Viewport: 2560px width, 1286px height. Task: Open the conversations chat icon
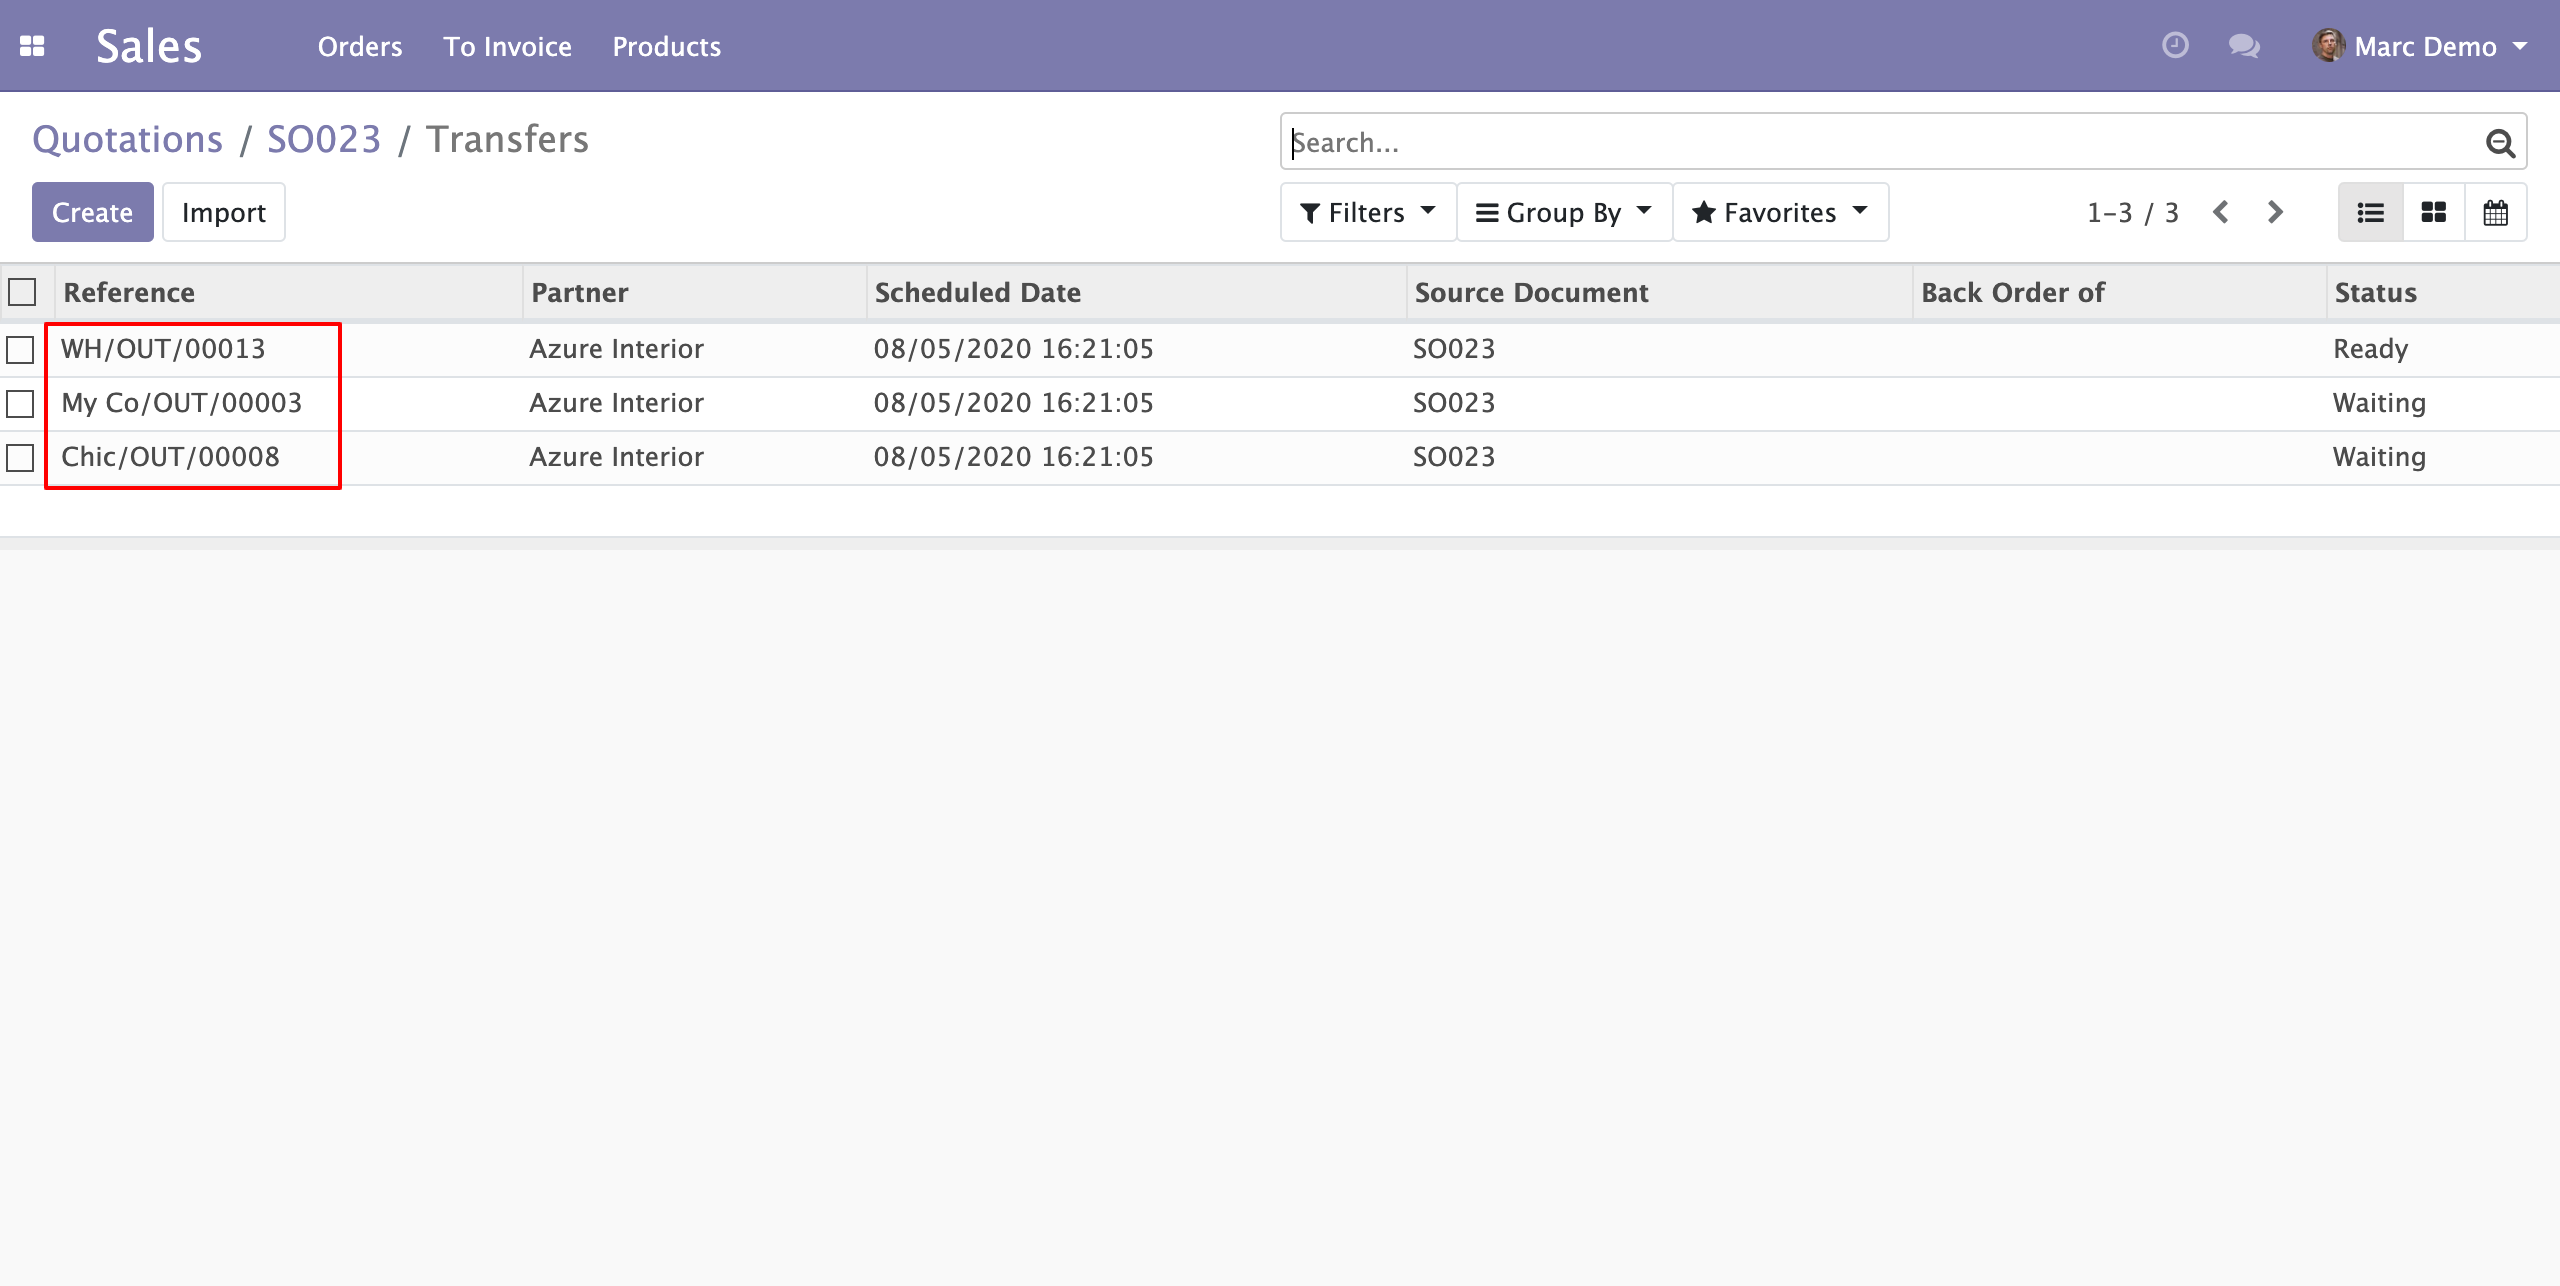pos(2244,46)
